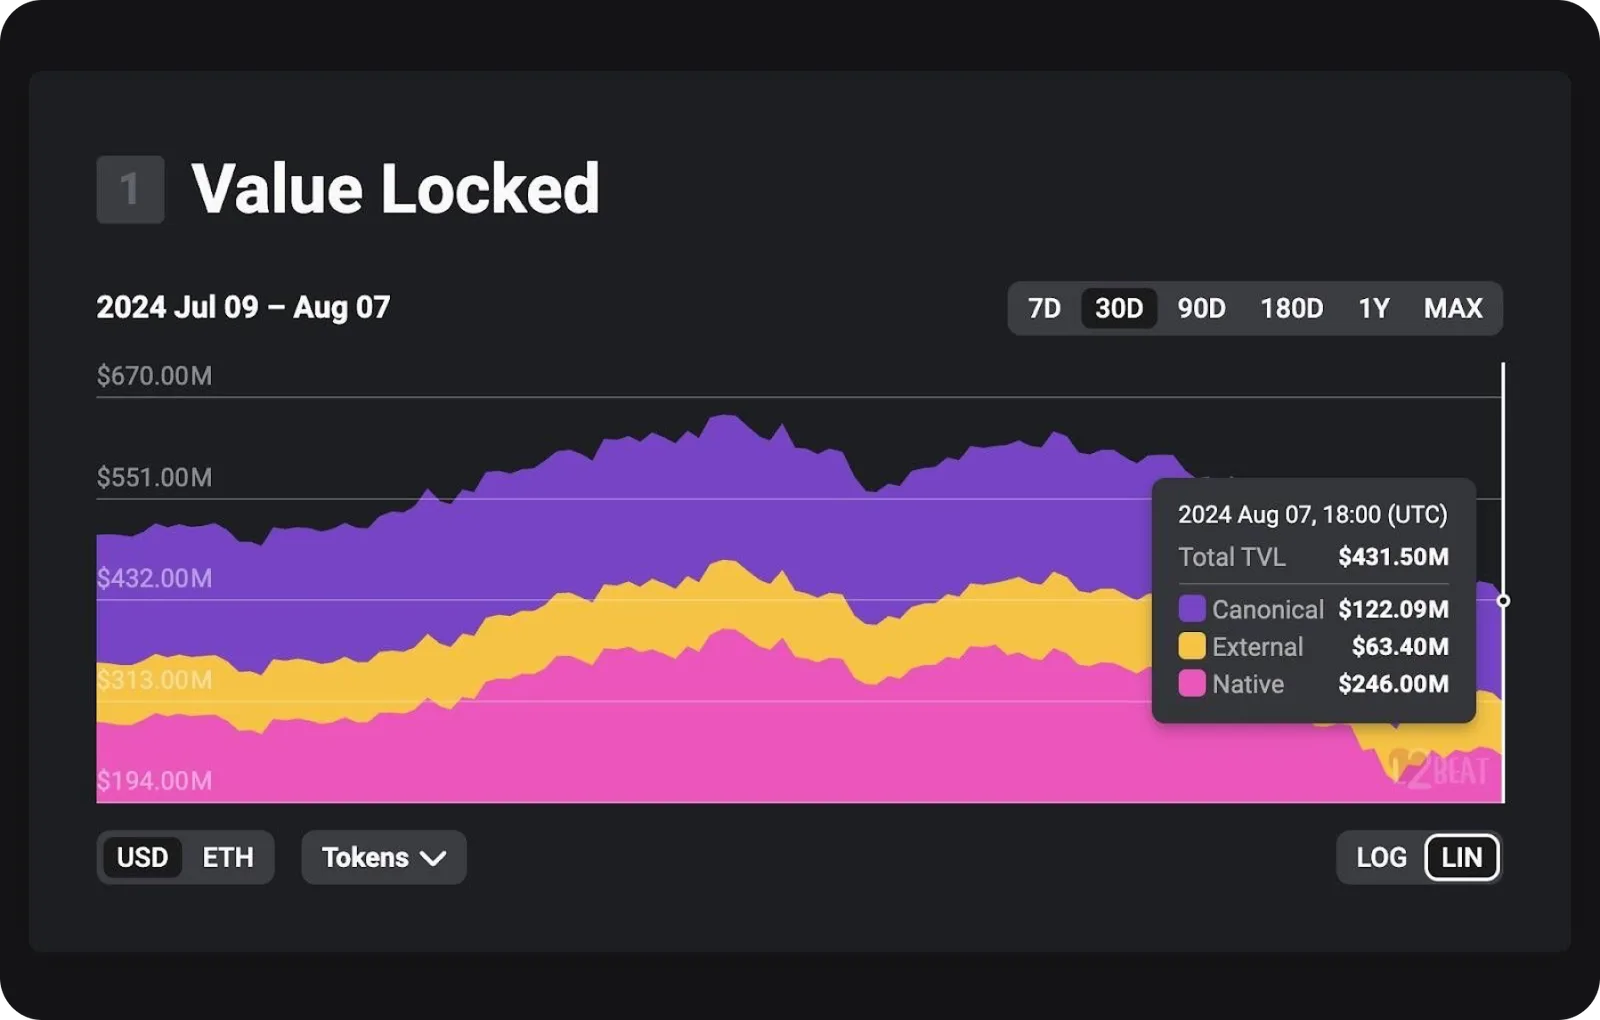
Task: Click the chevron arrow on Tokens
Action: pos(433,858)
